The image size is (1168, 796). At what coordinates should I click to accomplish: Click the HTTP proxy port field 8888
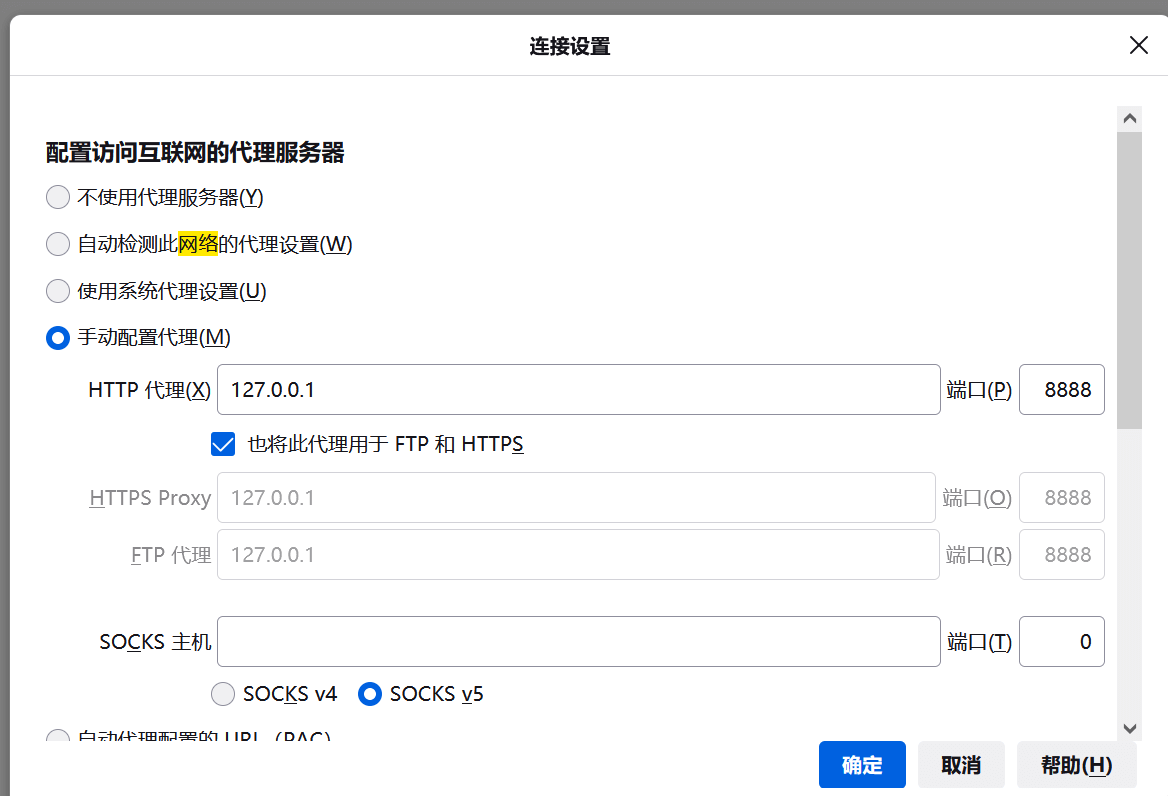pyautogui.click(x=1061, y=389)
